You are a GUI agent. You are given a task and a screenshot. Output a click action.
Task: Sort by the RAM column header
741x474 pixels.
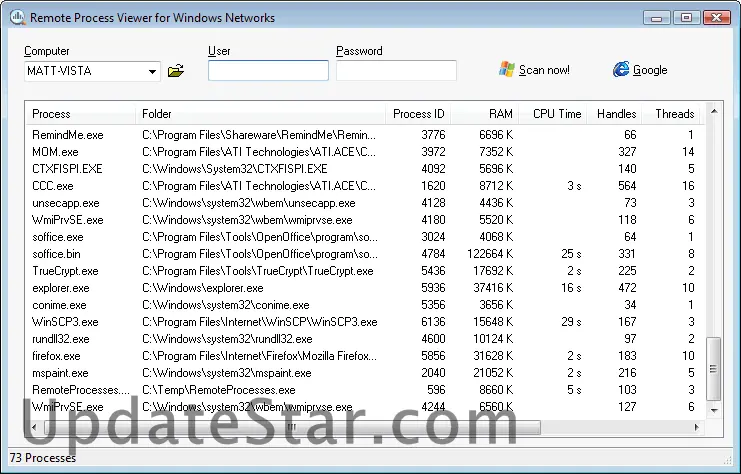point(485,114)
